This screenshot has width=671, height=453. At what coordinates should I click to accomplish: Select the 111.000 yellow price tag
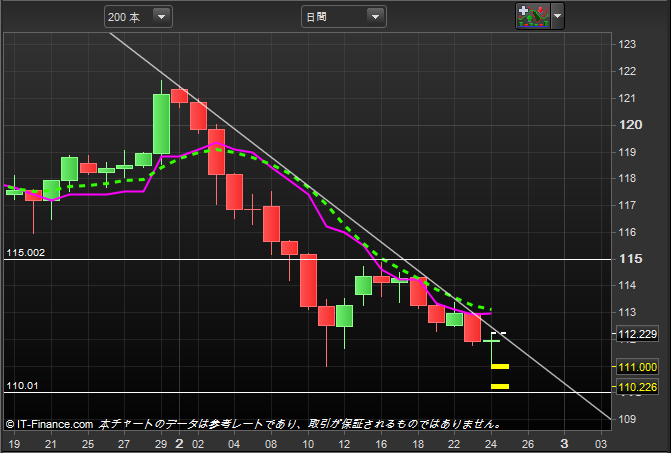pyautogui.click(x=637, y=367)
